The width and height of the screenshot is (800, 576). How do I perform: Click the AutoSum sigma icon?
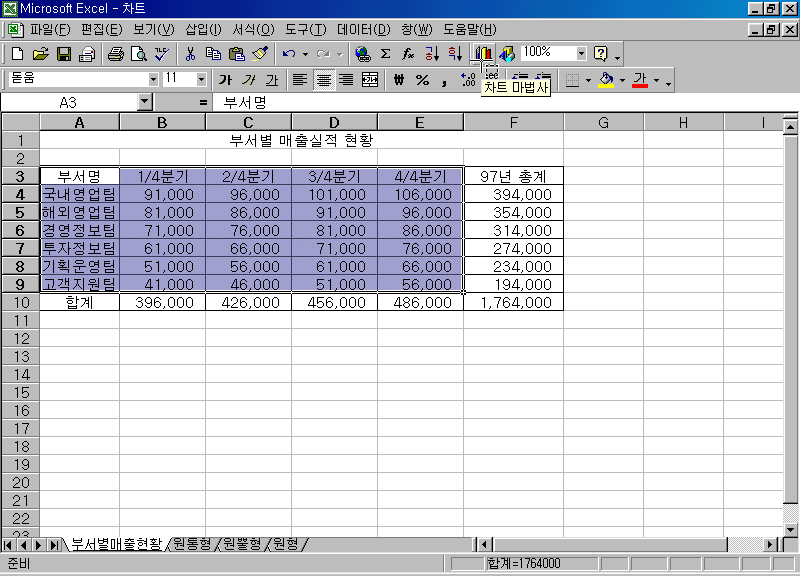coord(386,54)
